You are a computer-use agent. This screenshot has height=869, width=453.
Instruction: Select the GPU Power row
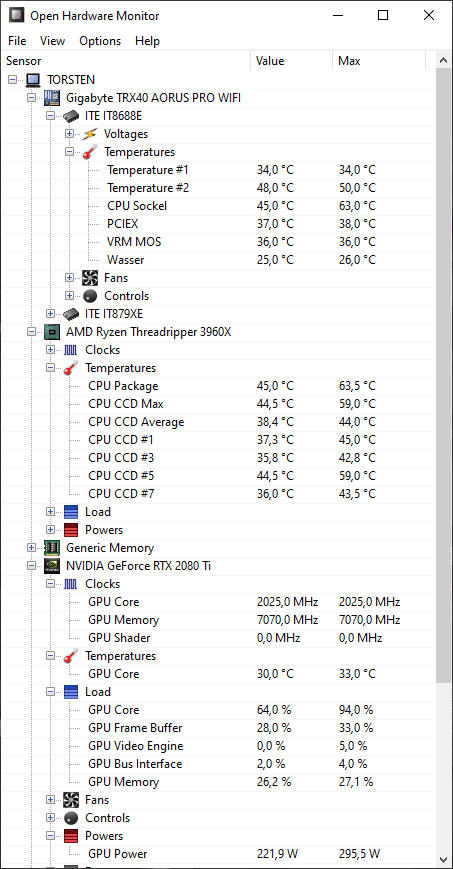pyautogui.click(x=220, y=854)
